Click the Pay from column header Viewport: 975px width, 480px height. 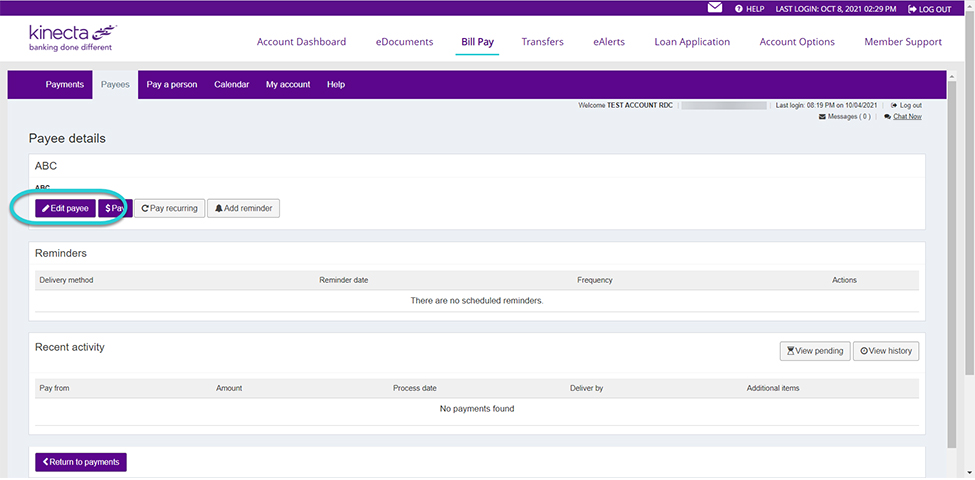(x=54, y=388)
